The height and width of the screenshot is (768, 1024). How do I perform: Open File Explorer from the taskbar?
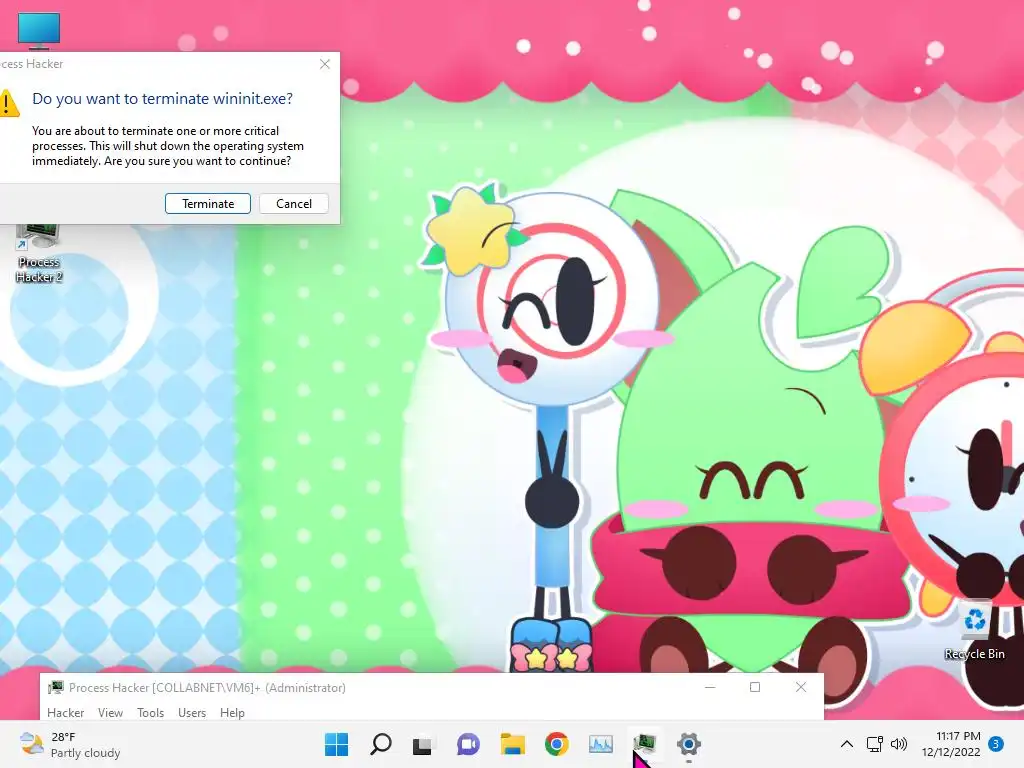pyautogui.click(x=513, y=744)
